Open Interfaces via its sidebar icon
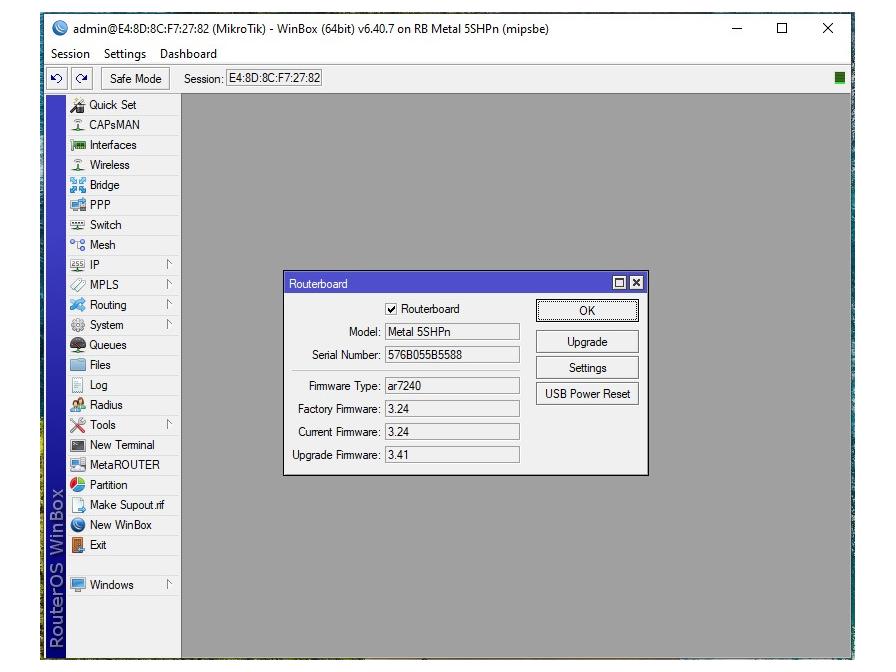Viewport: 896px width, 672px height. [x=78, y=145]
